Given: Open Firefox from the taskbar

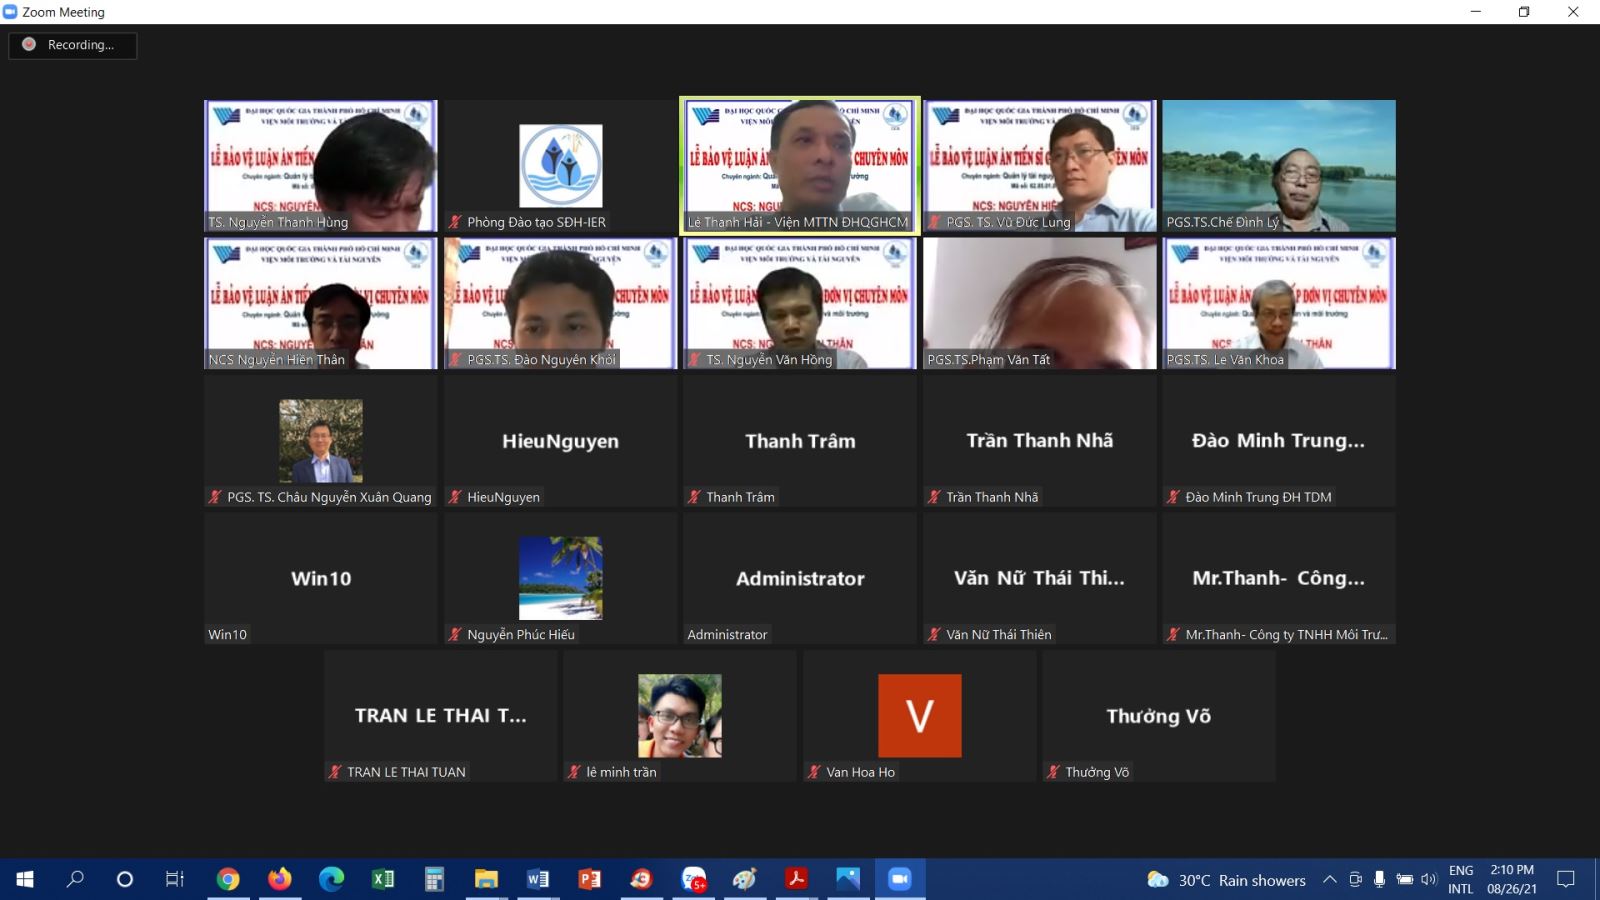Looking at the screenshot, I should (280, 879).
